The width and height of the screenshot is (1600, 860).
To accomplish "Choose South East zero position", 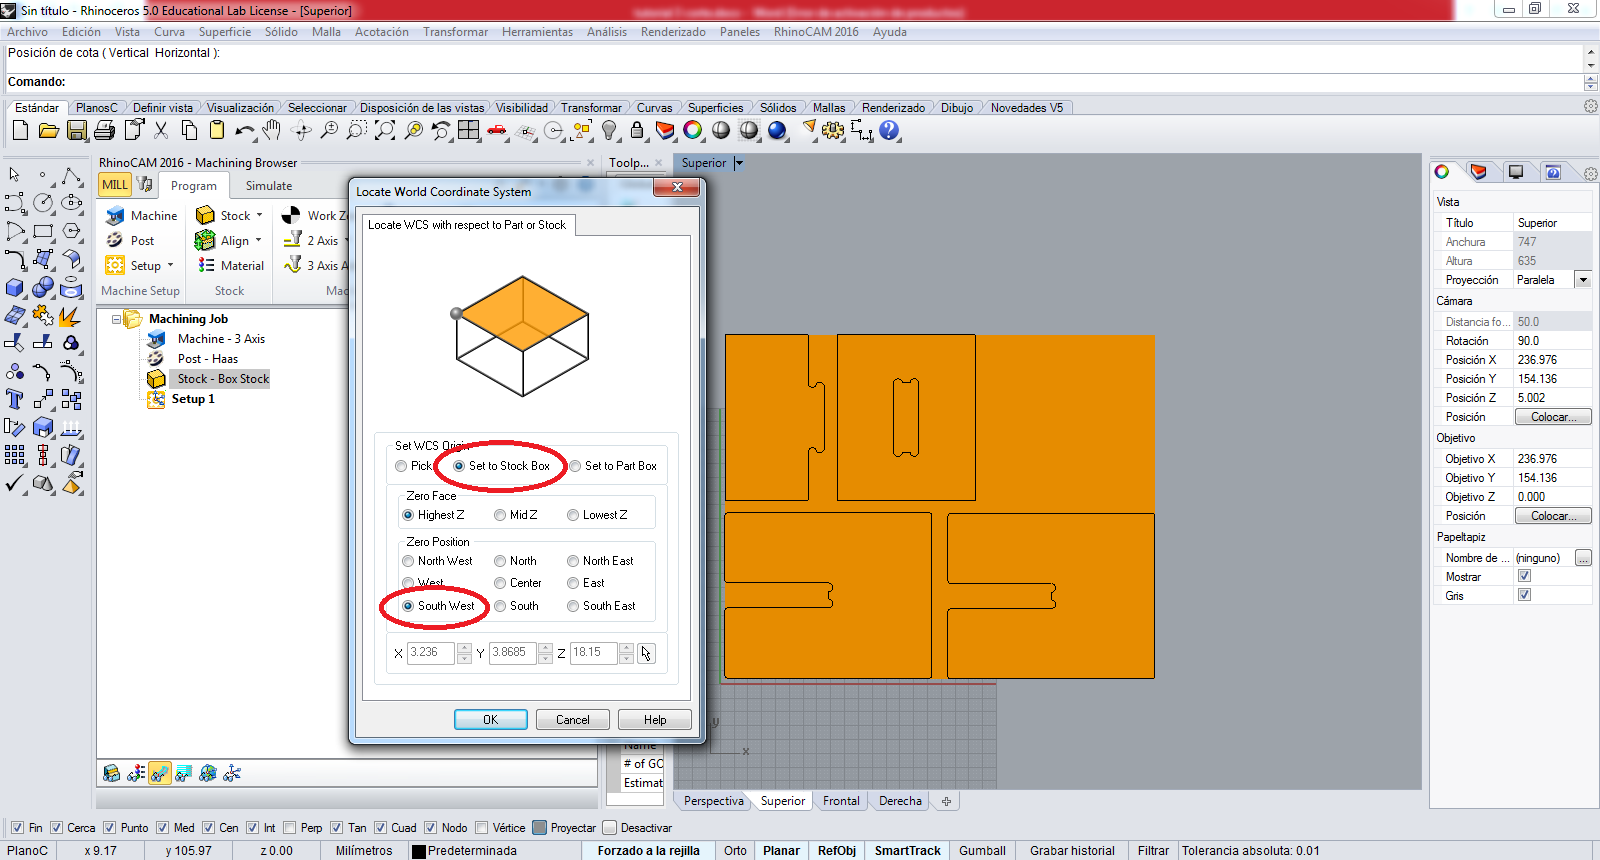I will [573, 606].
